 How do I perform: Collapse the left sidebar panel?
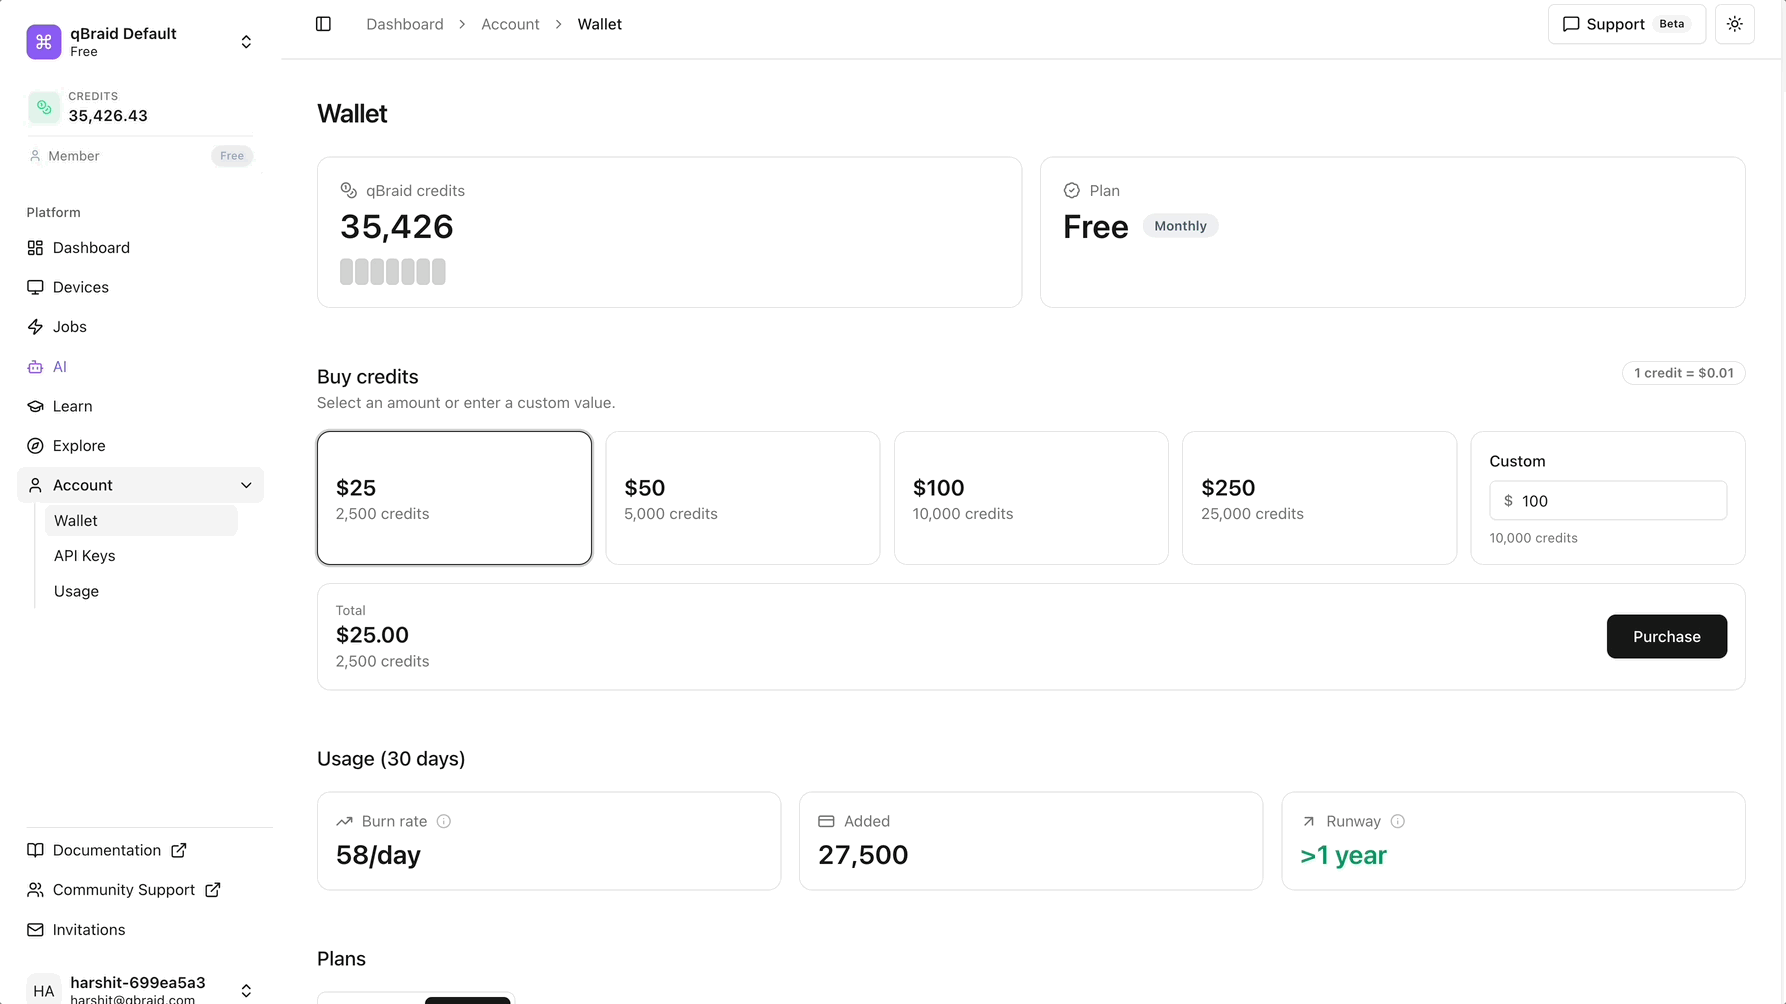click(x=323, y=23)
